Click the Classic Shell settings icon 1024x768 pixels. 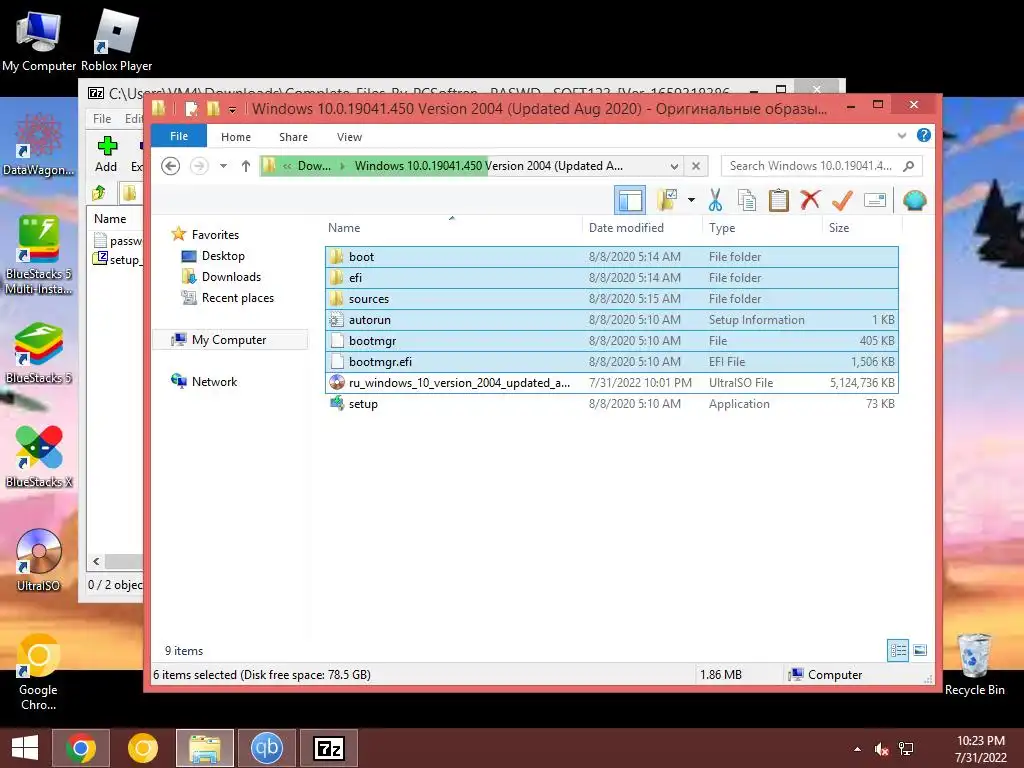tap(914, 200)
